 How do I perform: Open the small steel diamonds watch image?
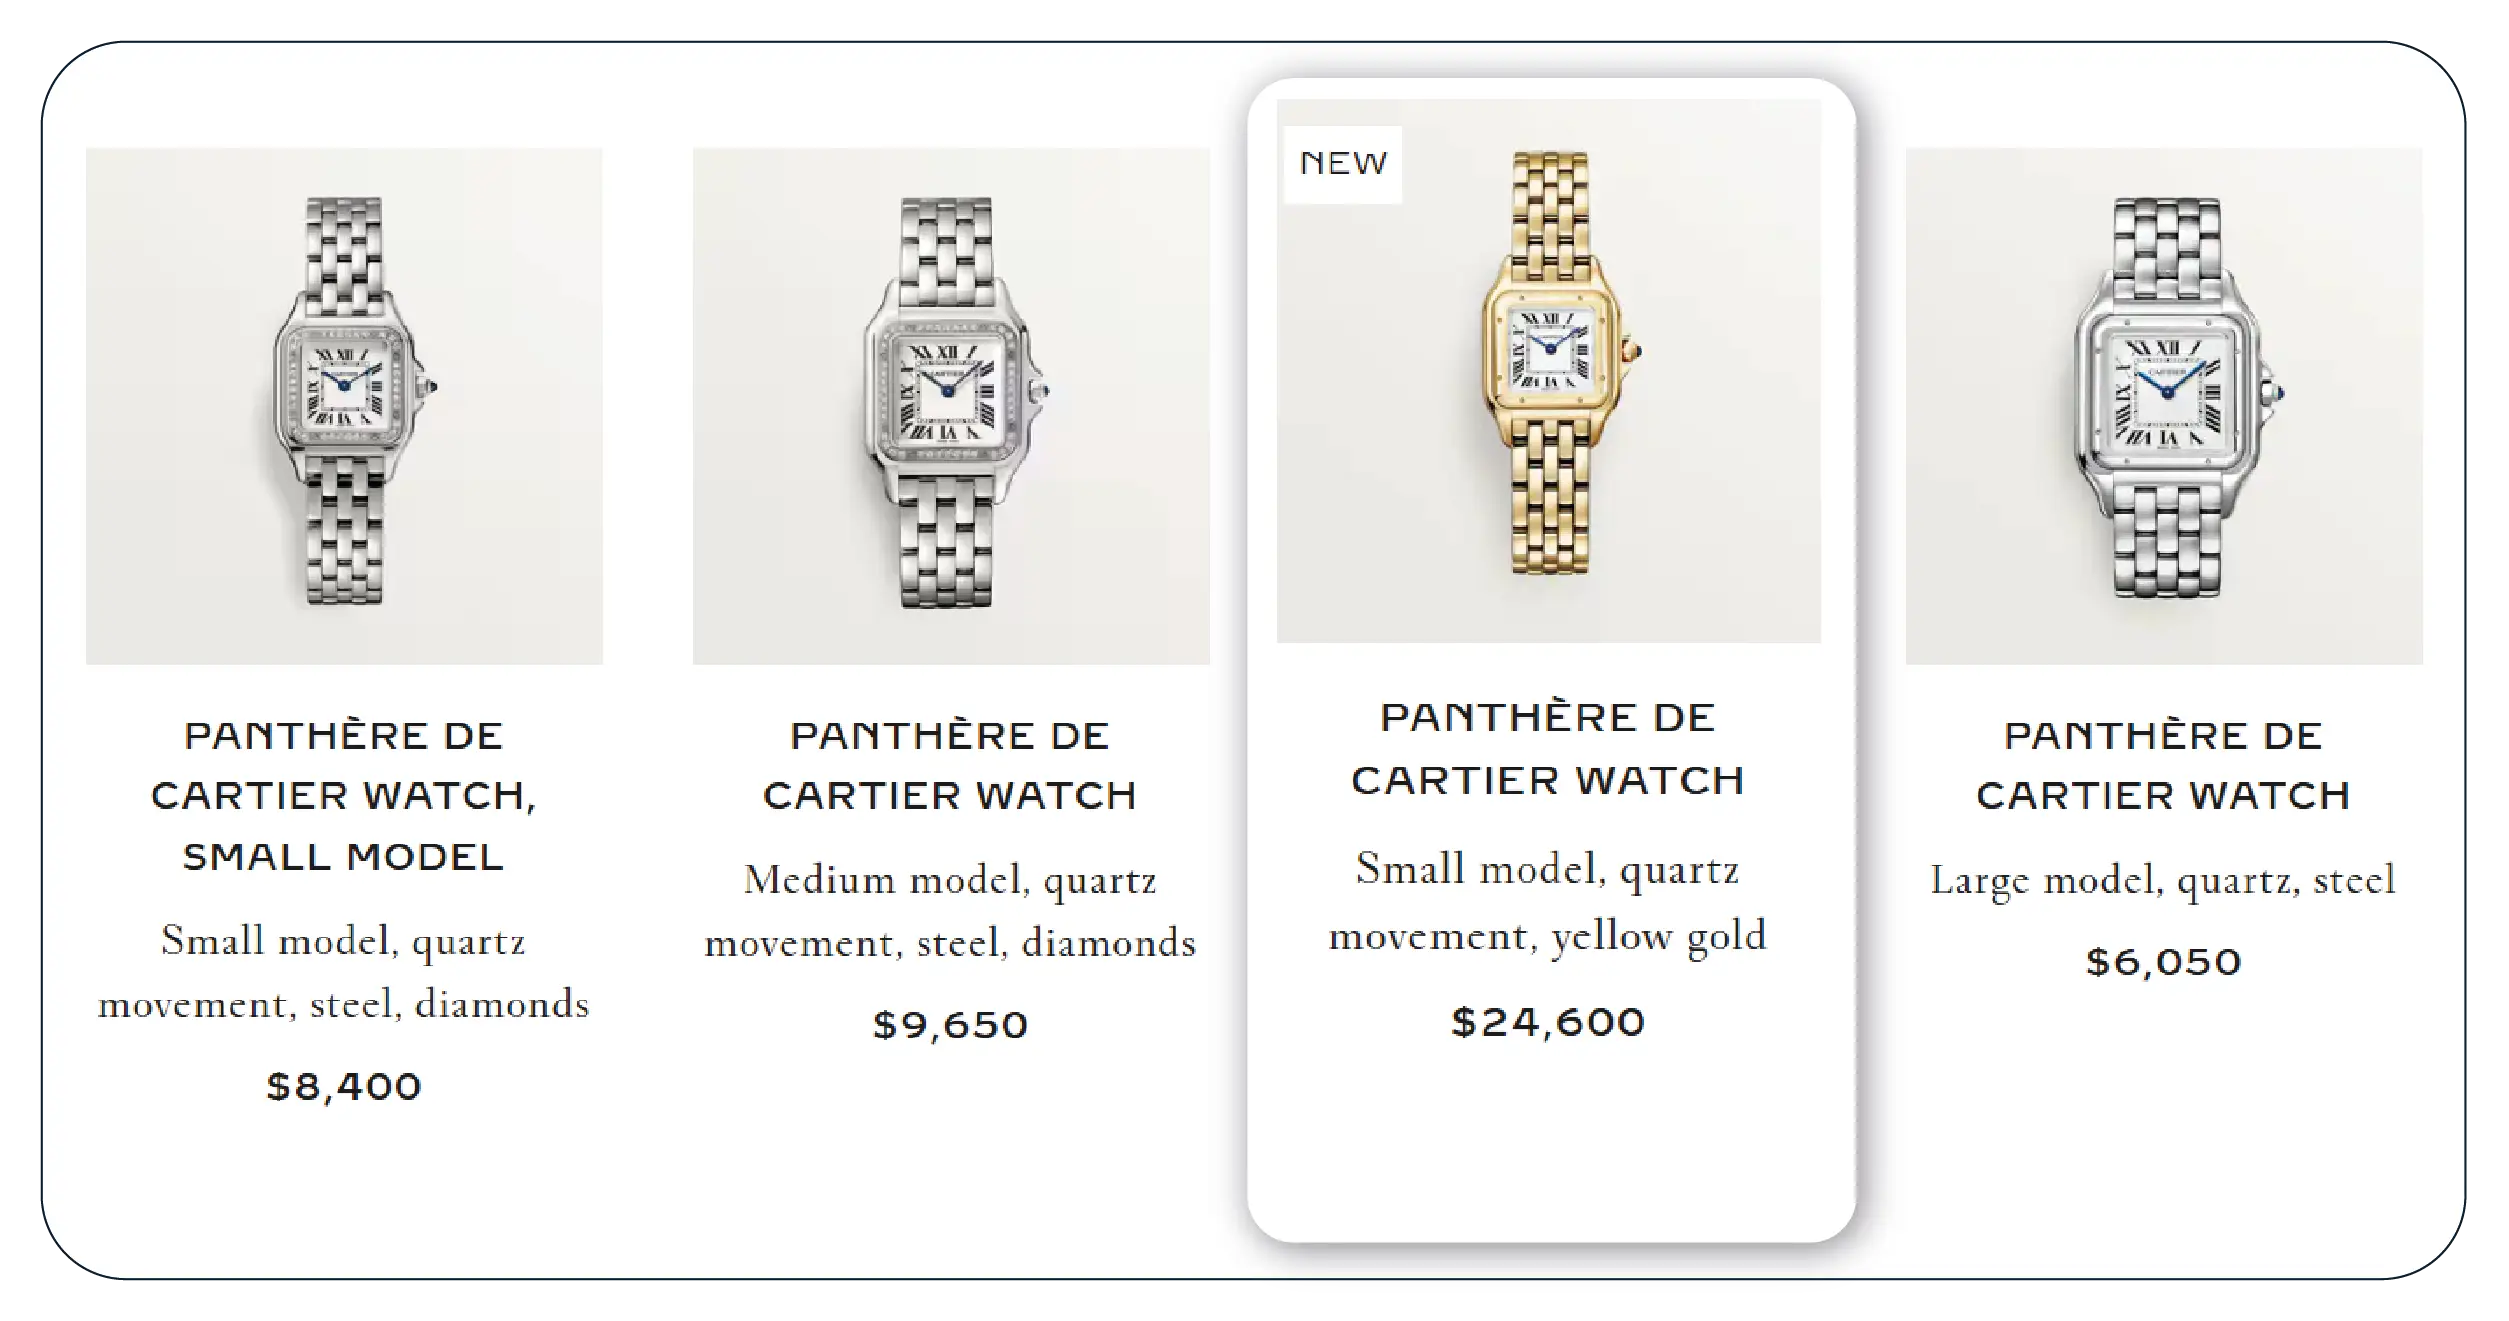(x=344, y=406)
